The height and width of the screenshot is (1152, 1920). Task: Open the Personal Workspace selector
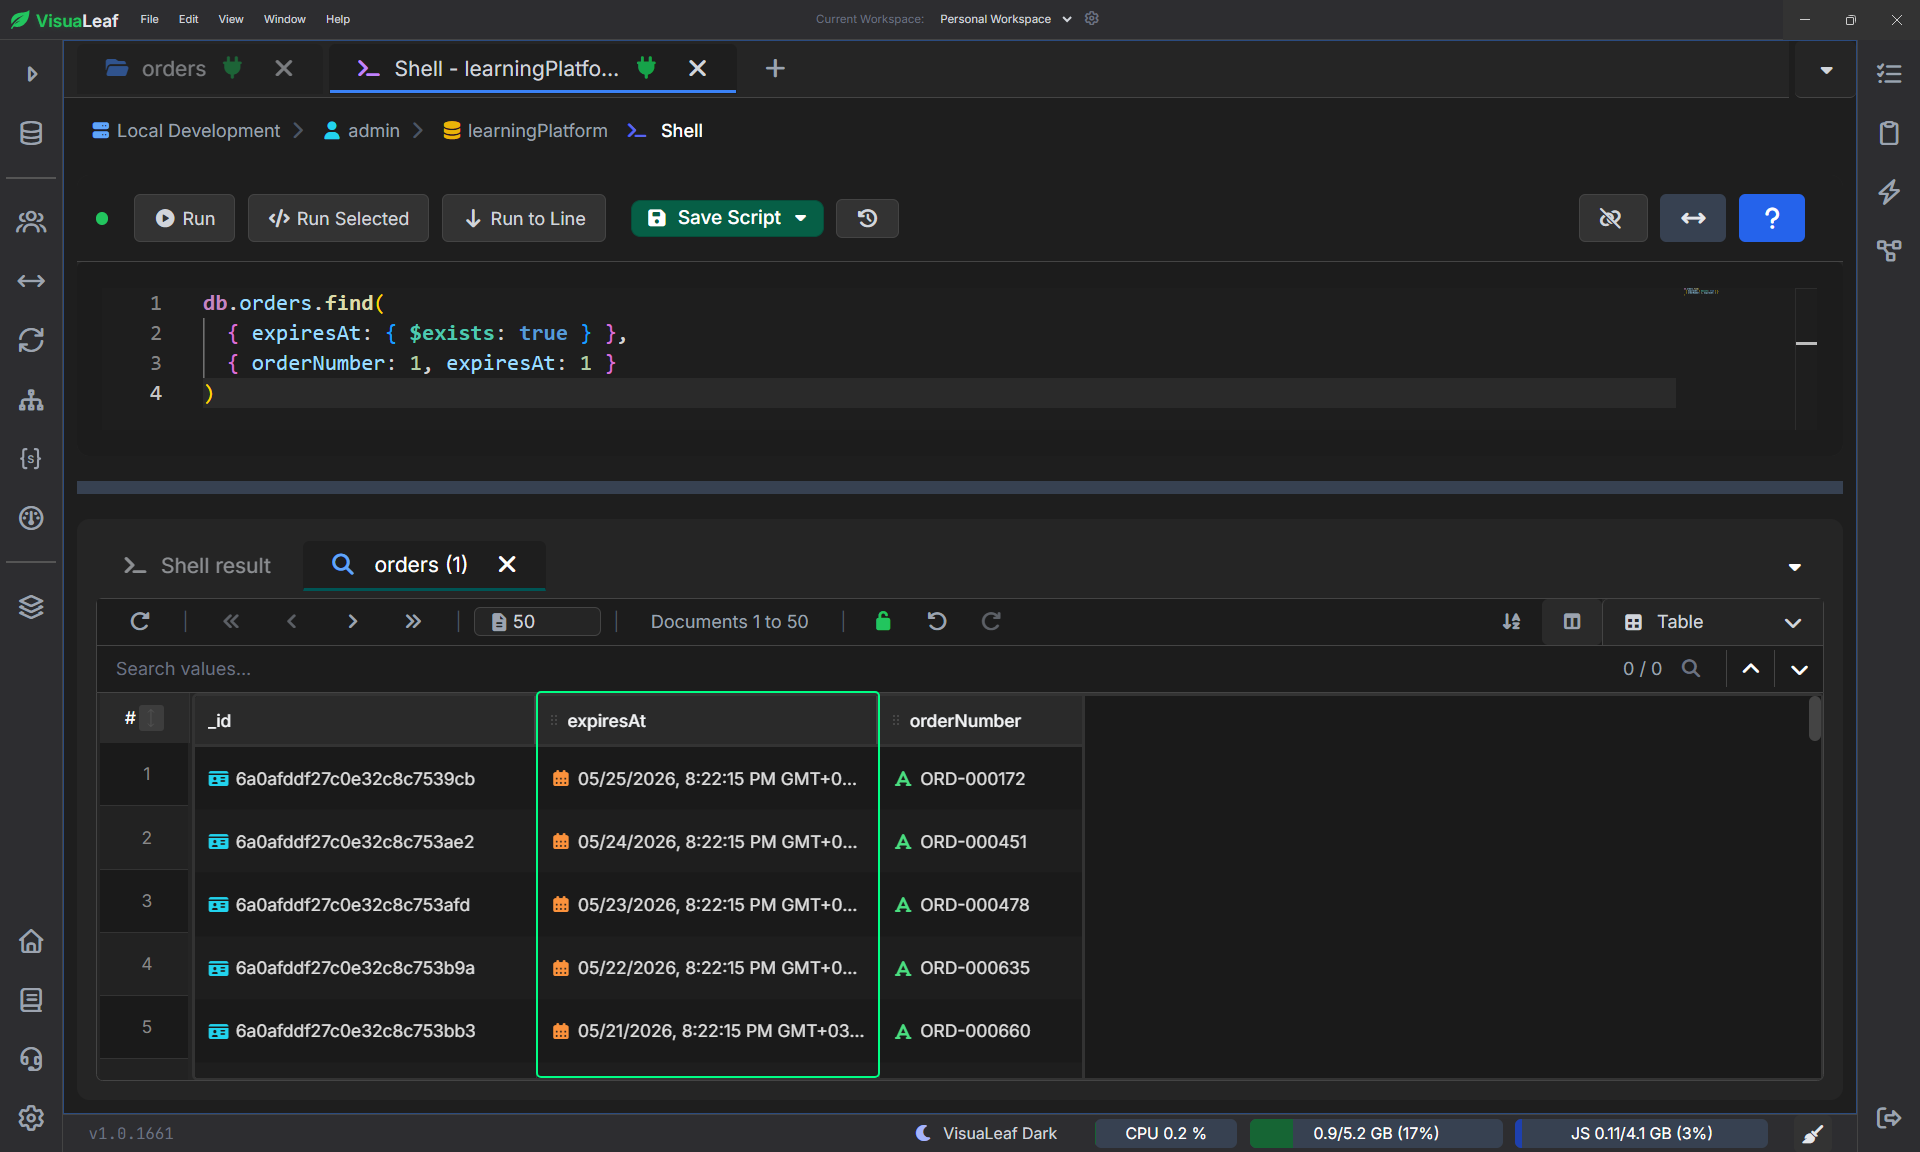point(1005,19)
